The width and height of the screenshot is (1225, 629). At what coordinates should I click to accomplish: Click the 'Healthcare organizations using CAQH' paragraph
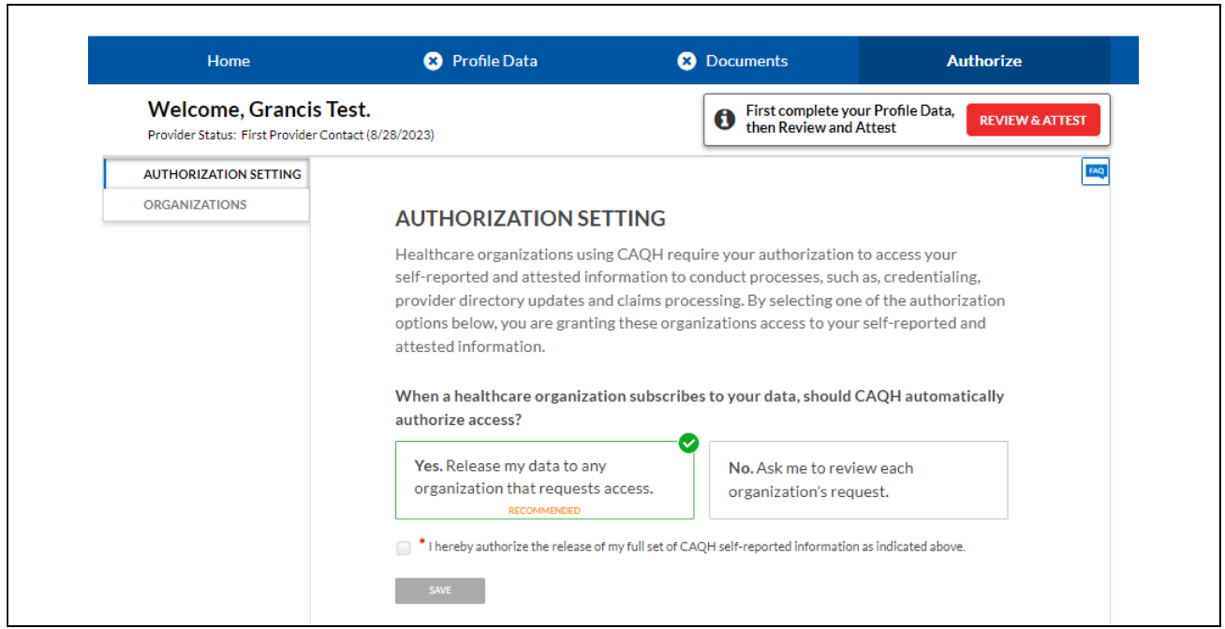700,301
